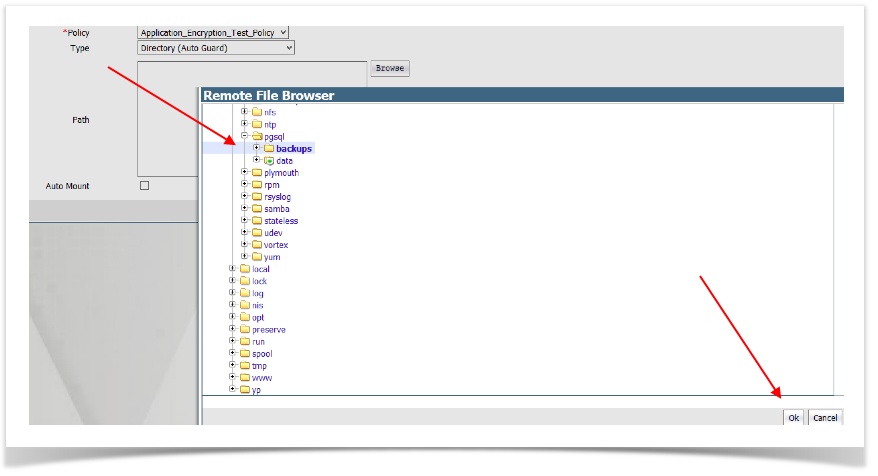The width and height of the screenshot is (878, 476).
Task: Click the Browse button
Action: pos(389,68)
